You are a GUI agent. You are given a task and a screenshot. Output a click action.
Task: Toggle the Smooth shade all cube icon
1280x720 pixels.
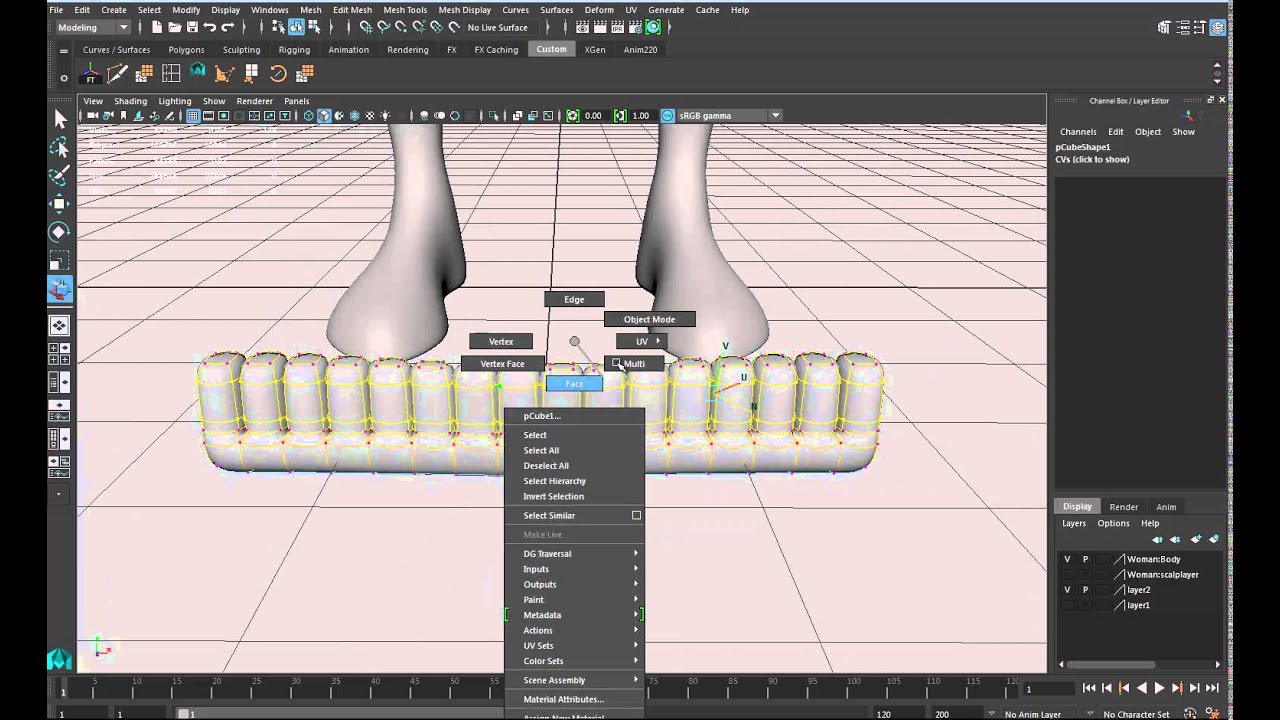pos(324,116)
